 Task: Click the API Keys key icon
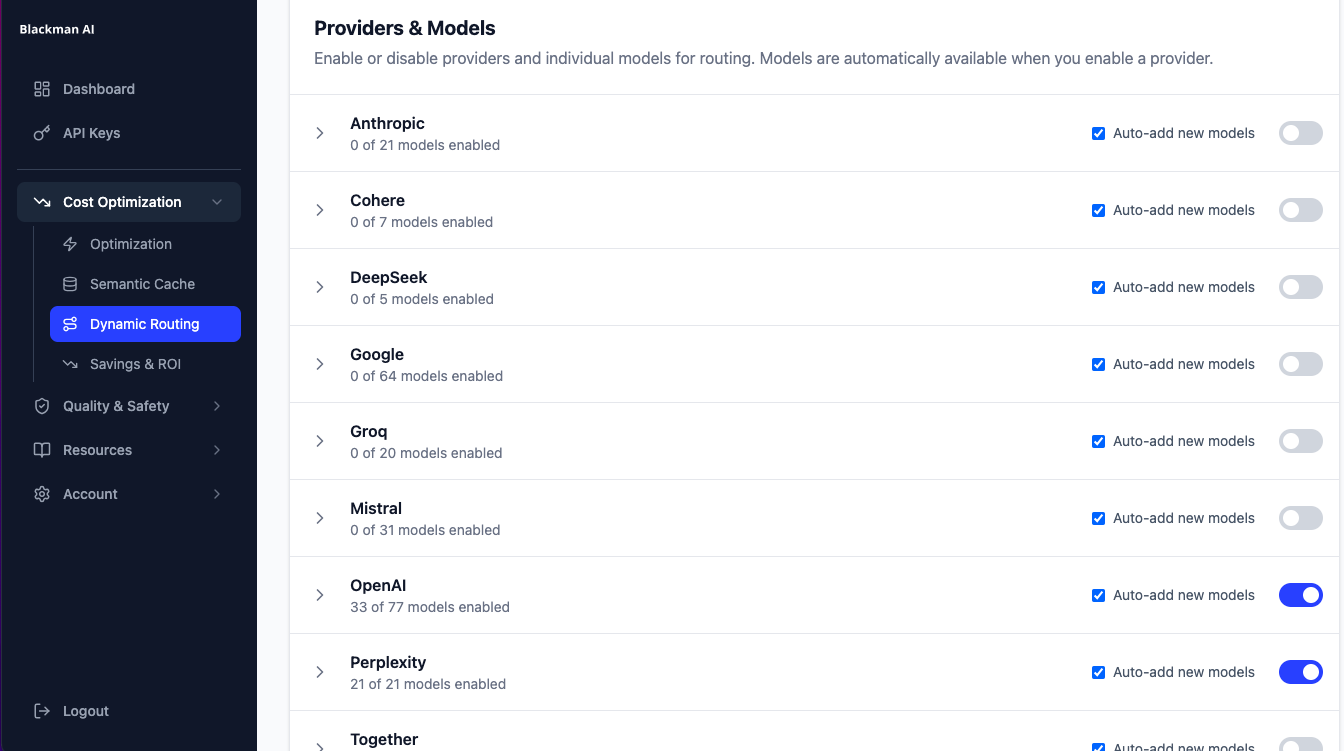tap(41, 133)
